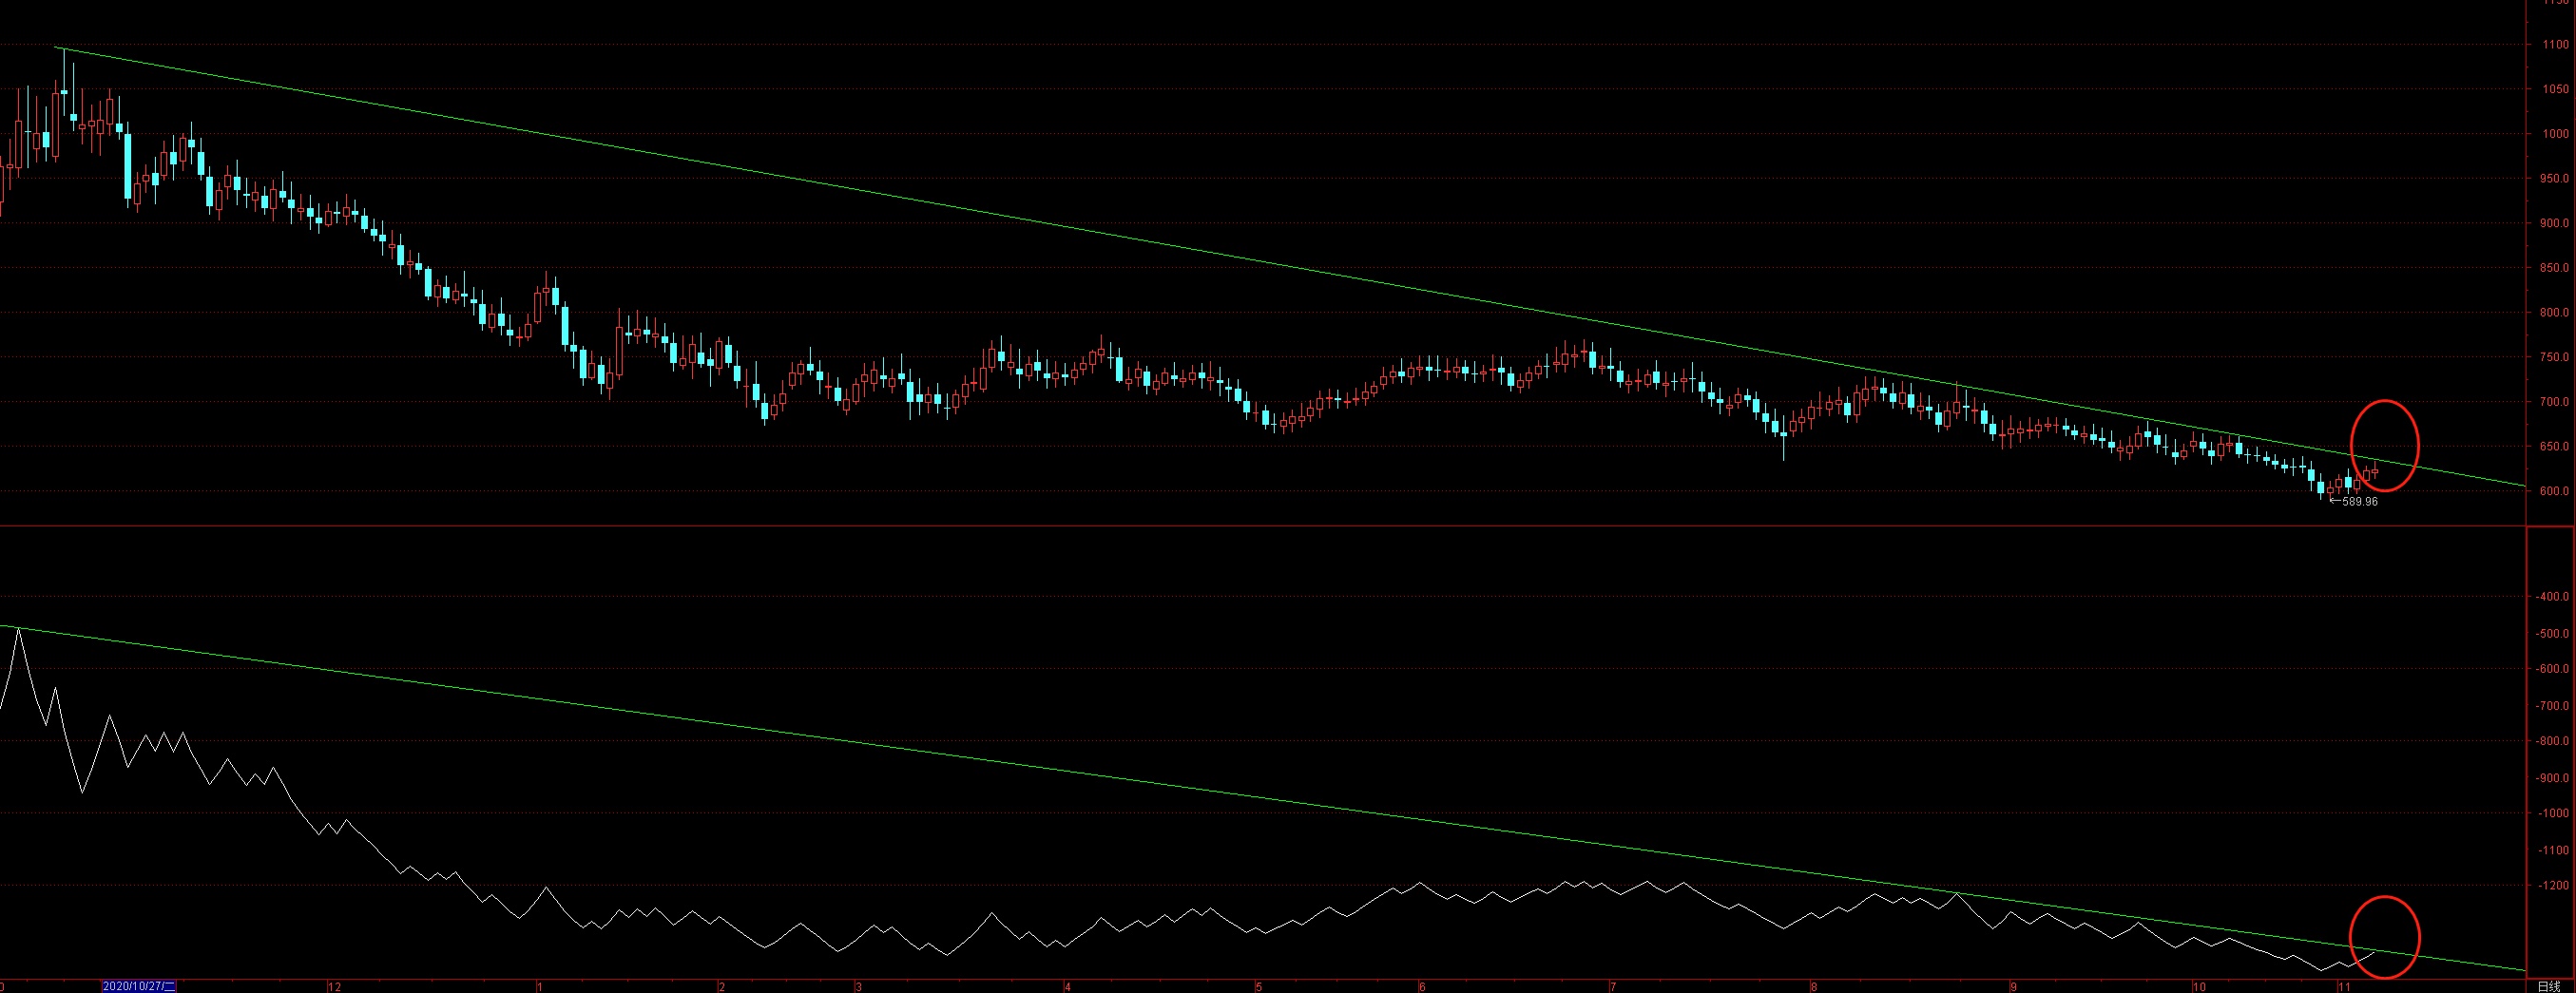Click the -1200 indicator axis label
The width and height of the screenshot is (2576, 993).
coord(2555,885)
